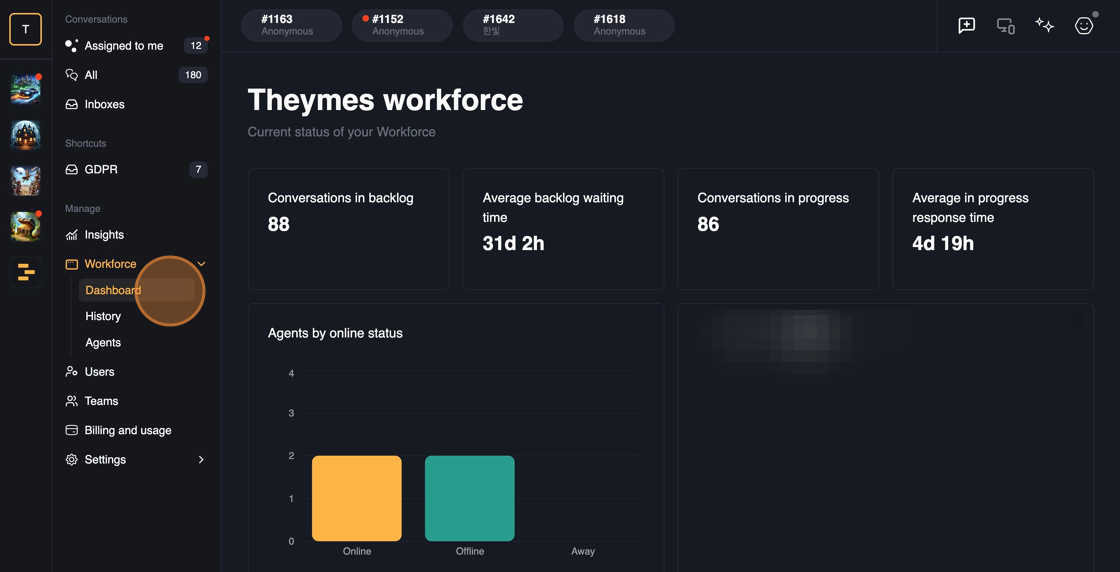This screenshot has width=1120, height=572.
Task: Click the 31d 2h waiting time value
Action: pyautogui.click(x=514, y=244)
